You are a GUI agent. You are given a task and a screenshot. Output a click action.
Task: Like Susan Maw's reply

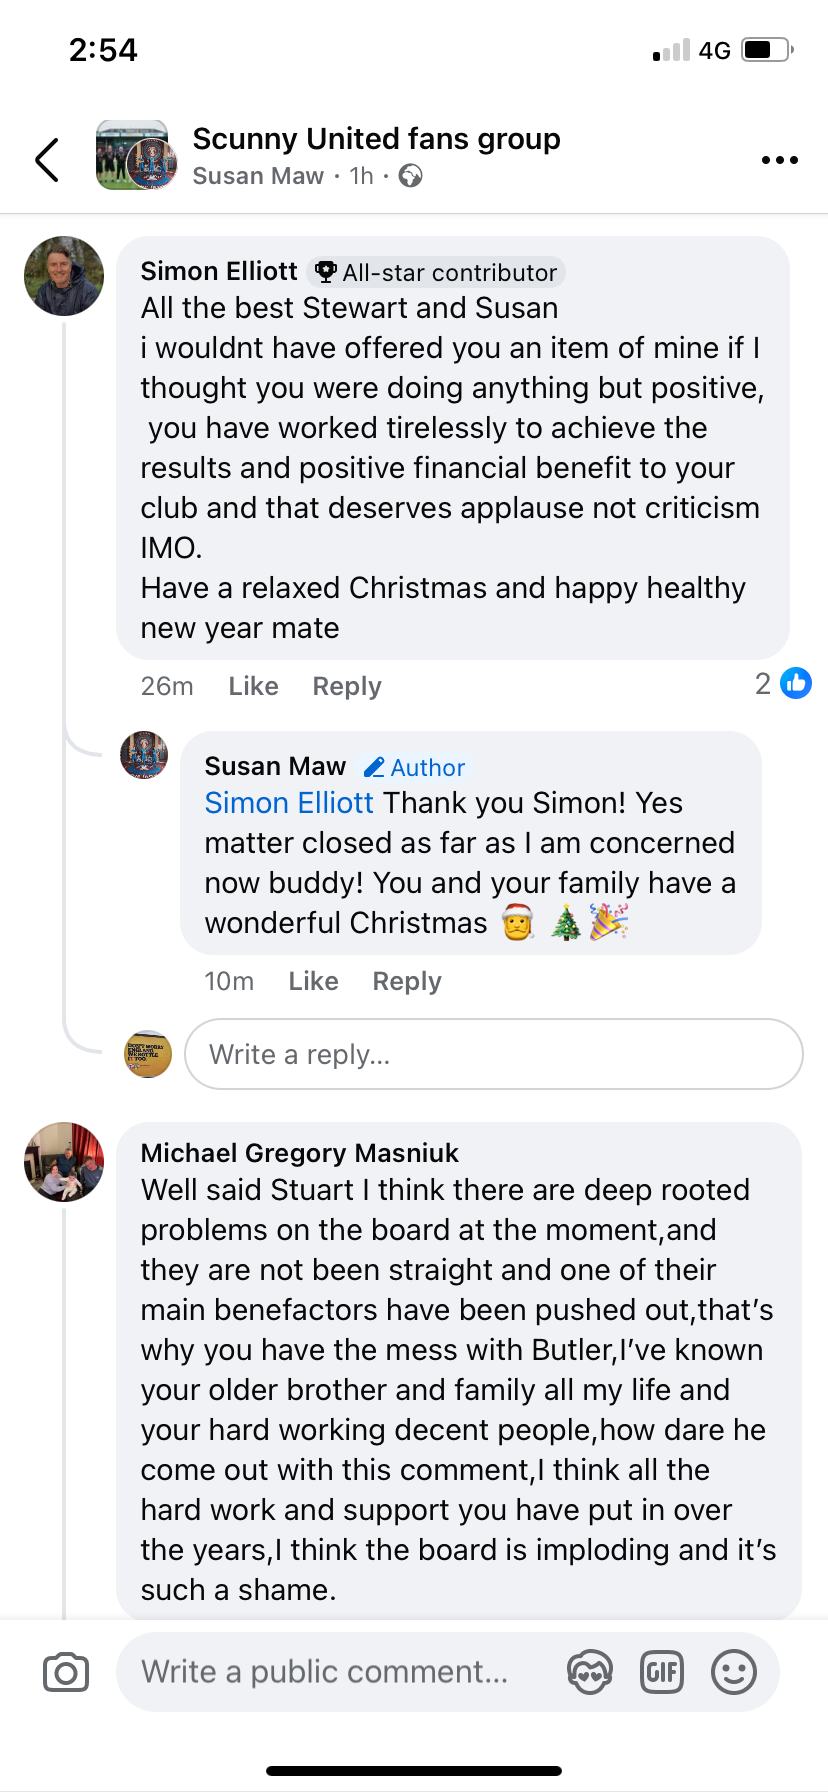click(313, 981)
